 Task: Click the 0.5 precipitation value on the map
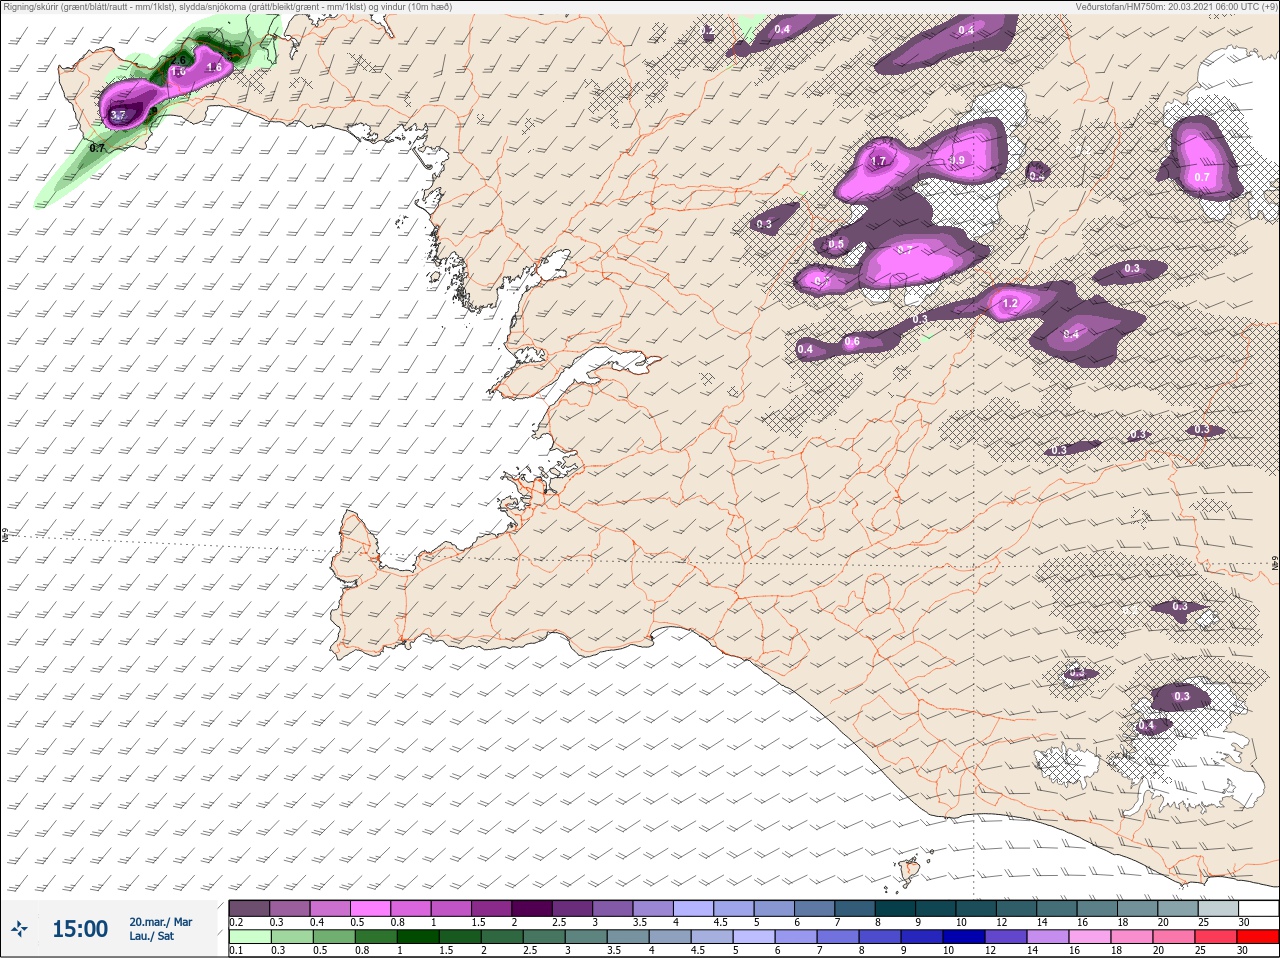(x=837, y=244)
